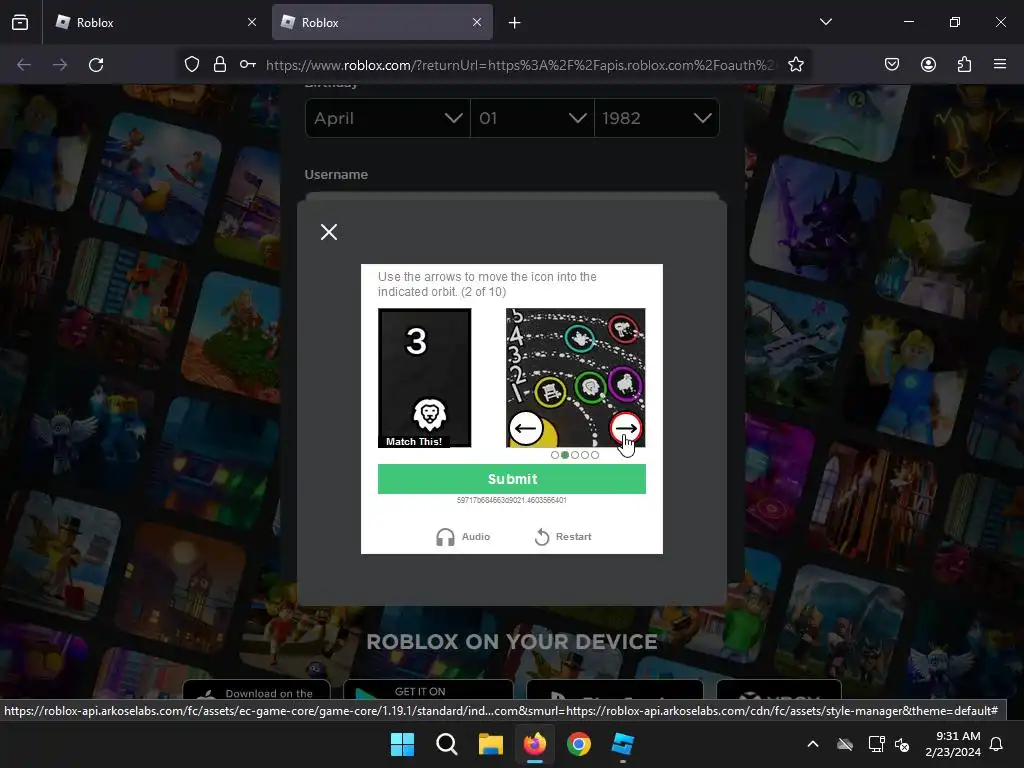Image resolution: width=1024 pixels, height=768 pixels.
Task: Open the birthday year dropdown showing 1982
Action: point(657,118)
